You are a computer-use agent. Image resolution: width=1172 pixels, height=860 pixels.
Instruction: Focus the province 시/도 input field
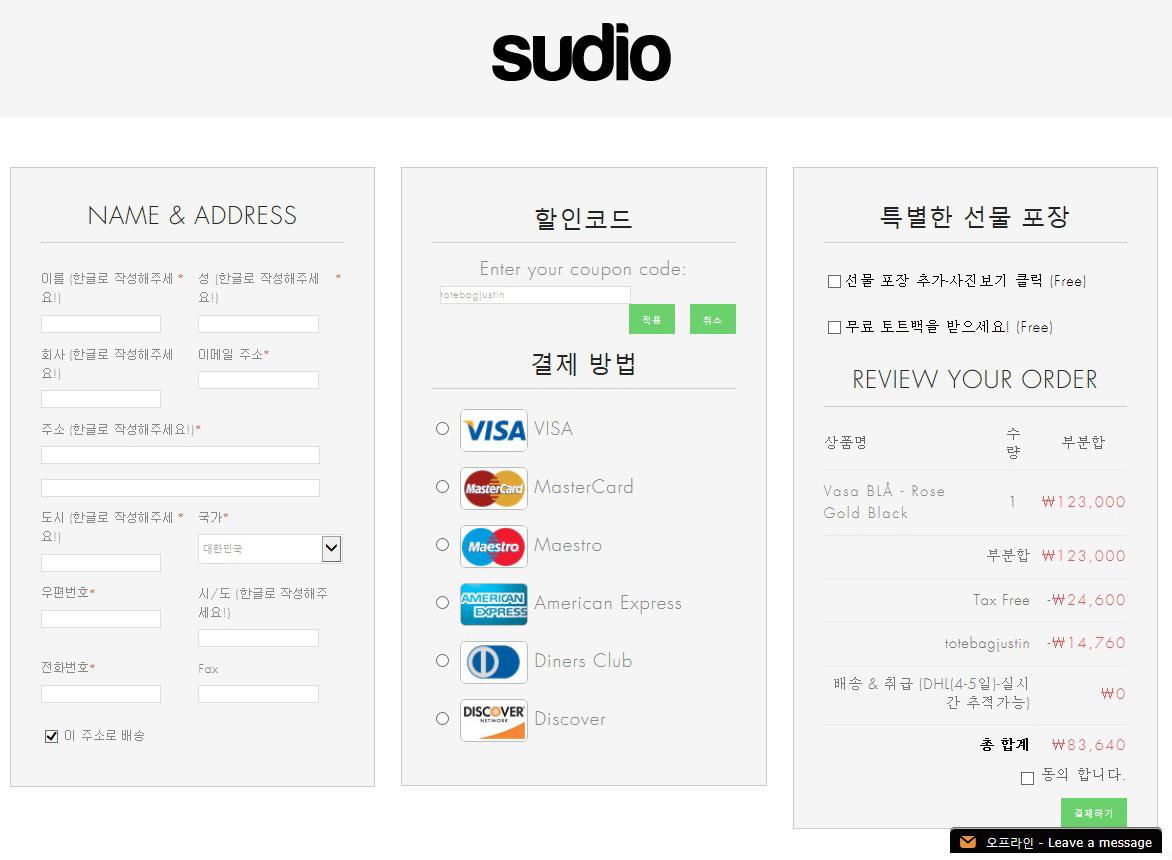point(258,638)
